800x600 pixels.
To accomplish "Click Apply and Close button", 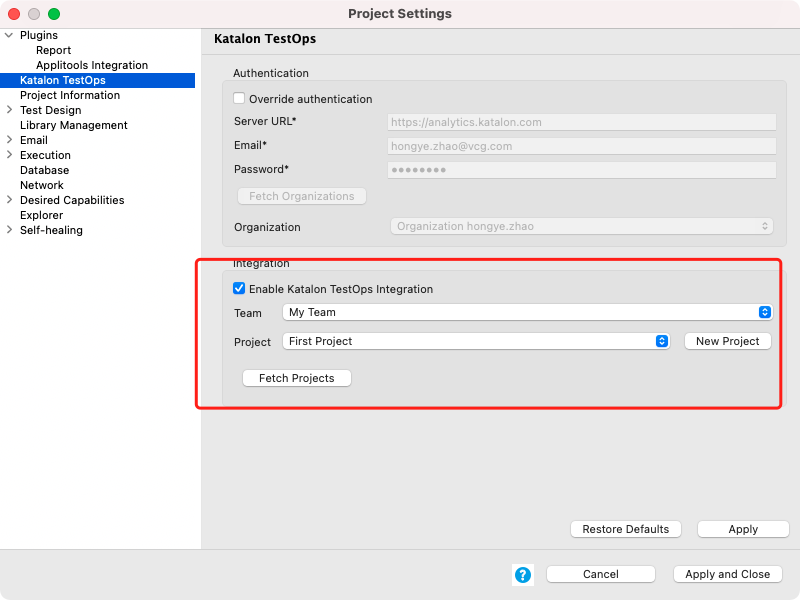I will [x=728, y=574].
